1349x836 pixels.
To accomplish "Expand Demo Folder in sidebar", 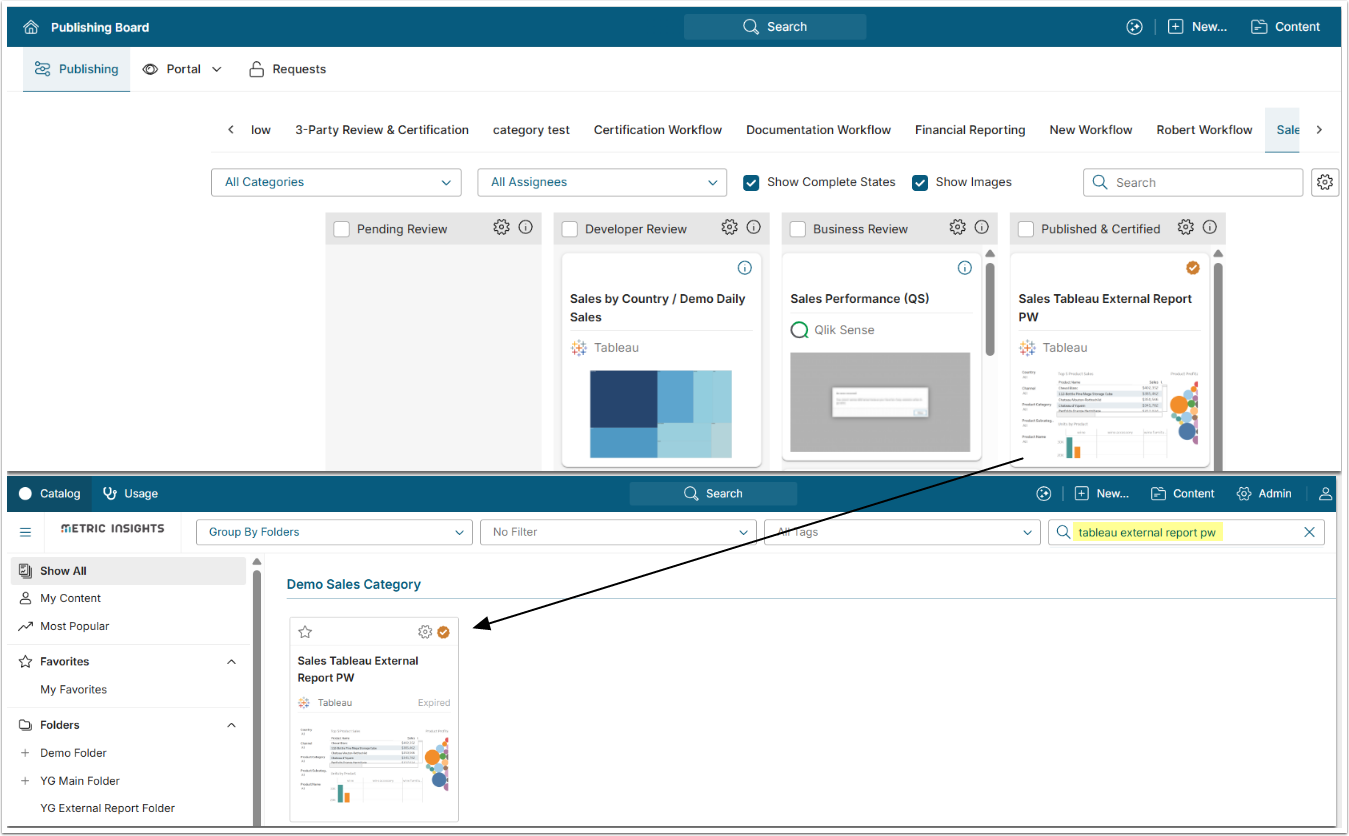I will point(26,753).
